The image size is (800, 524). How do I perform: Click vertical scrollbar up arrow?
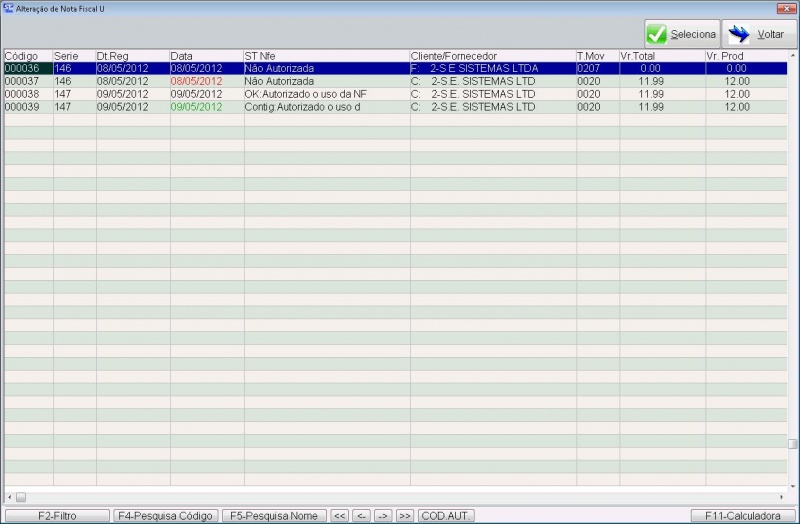click(792, 55)
